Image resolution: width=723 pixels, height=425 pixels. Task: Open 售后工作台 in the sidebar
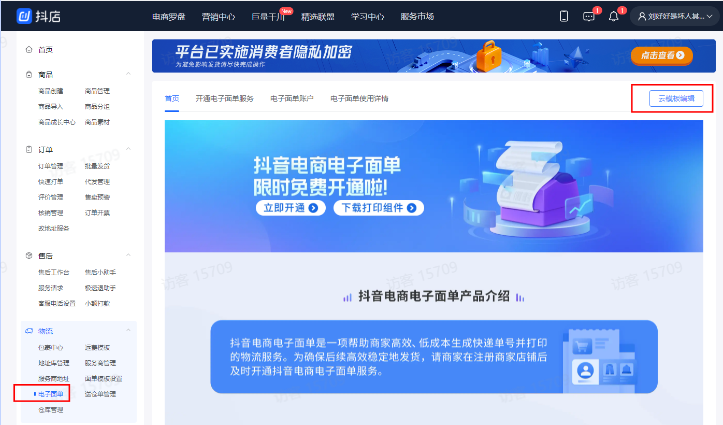coord(53,272)
